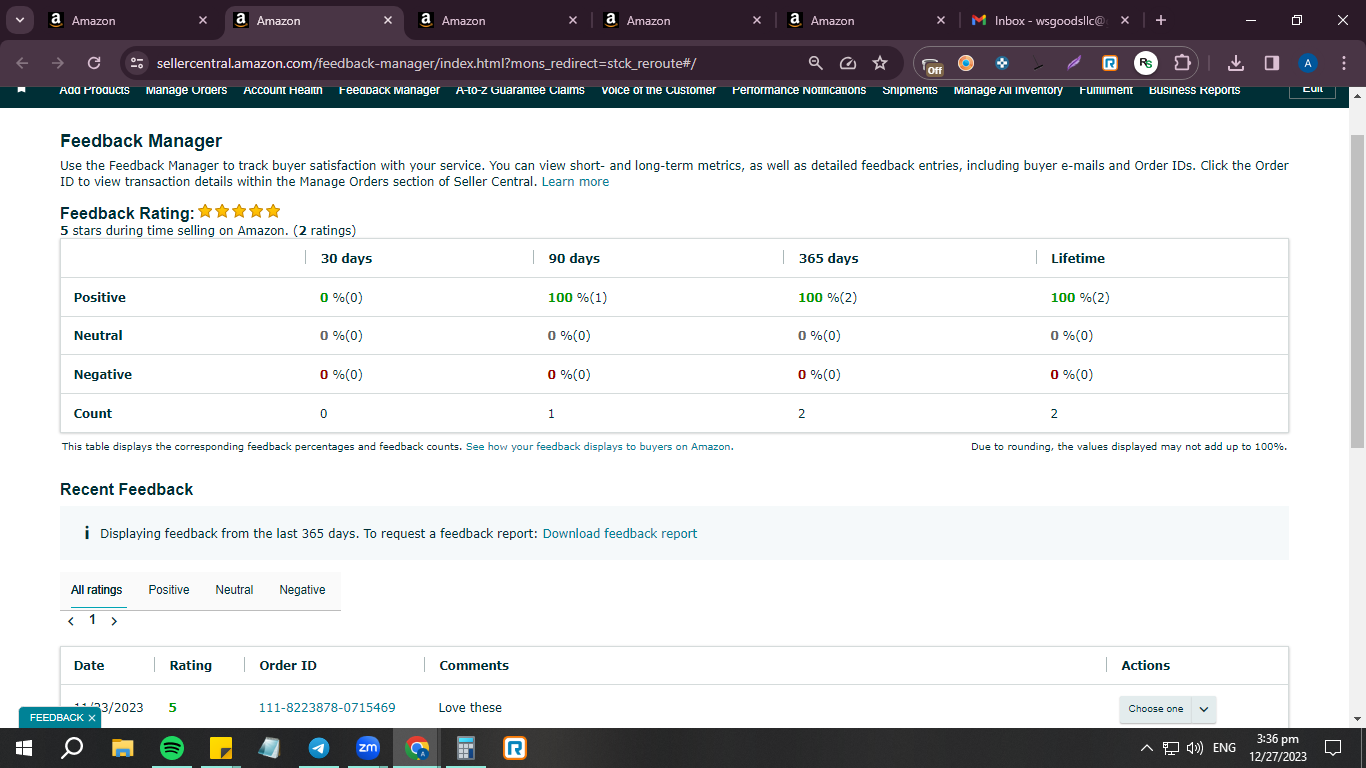The height and width of the screenshot is (768, 1366).
Task: Click the 365 days Count cell under 365 days
Action: pos(802,414)
